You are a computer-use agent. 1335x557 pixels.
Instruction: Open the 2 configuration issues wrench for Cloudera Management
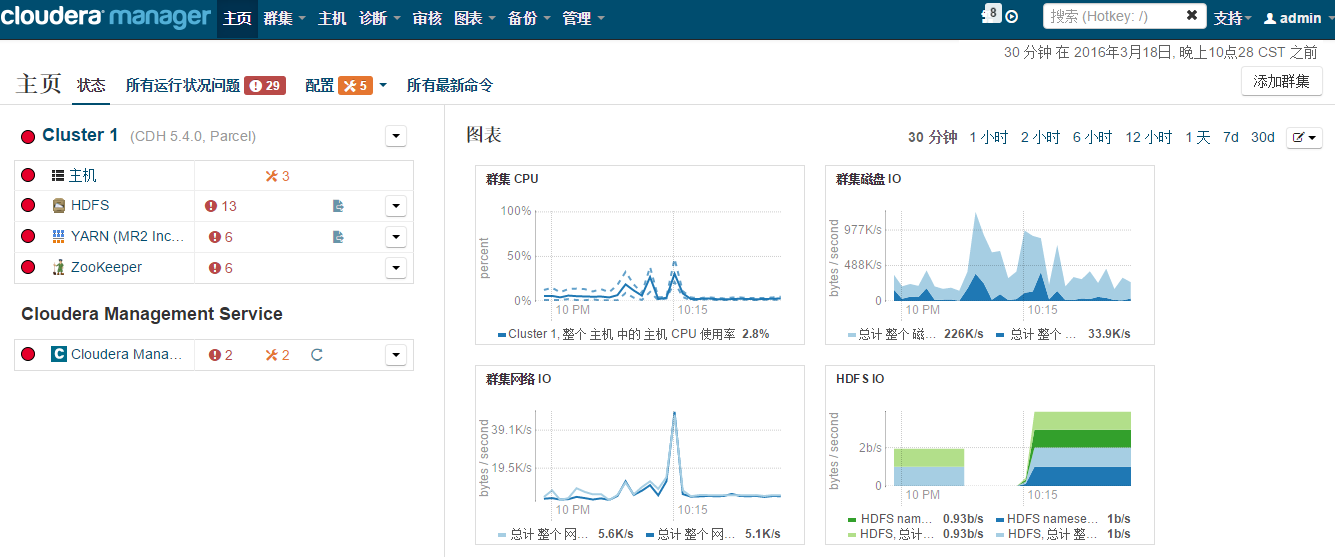coord(277,354)
